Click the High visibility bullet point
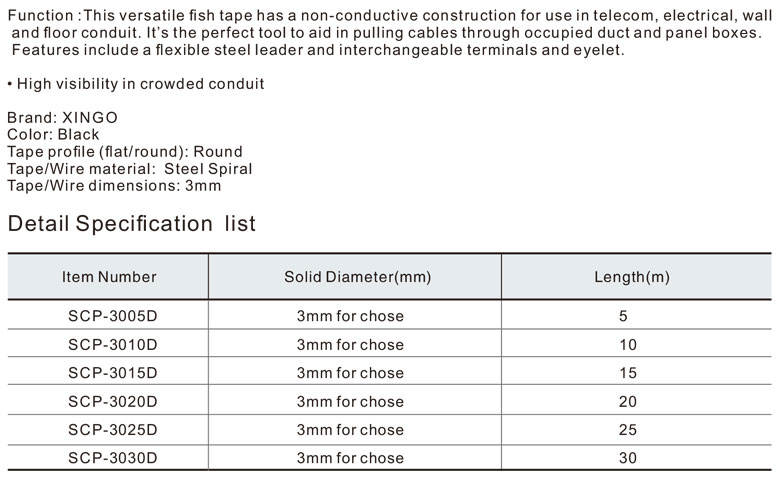This screenshot has height=484, width=780. click(x=135, y=84)
